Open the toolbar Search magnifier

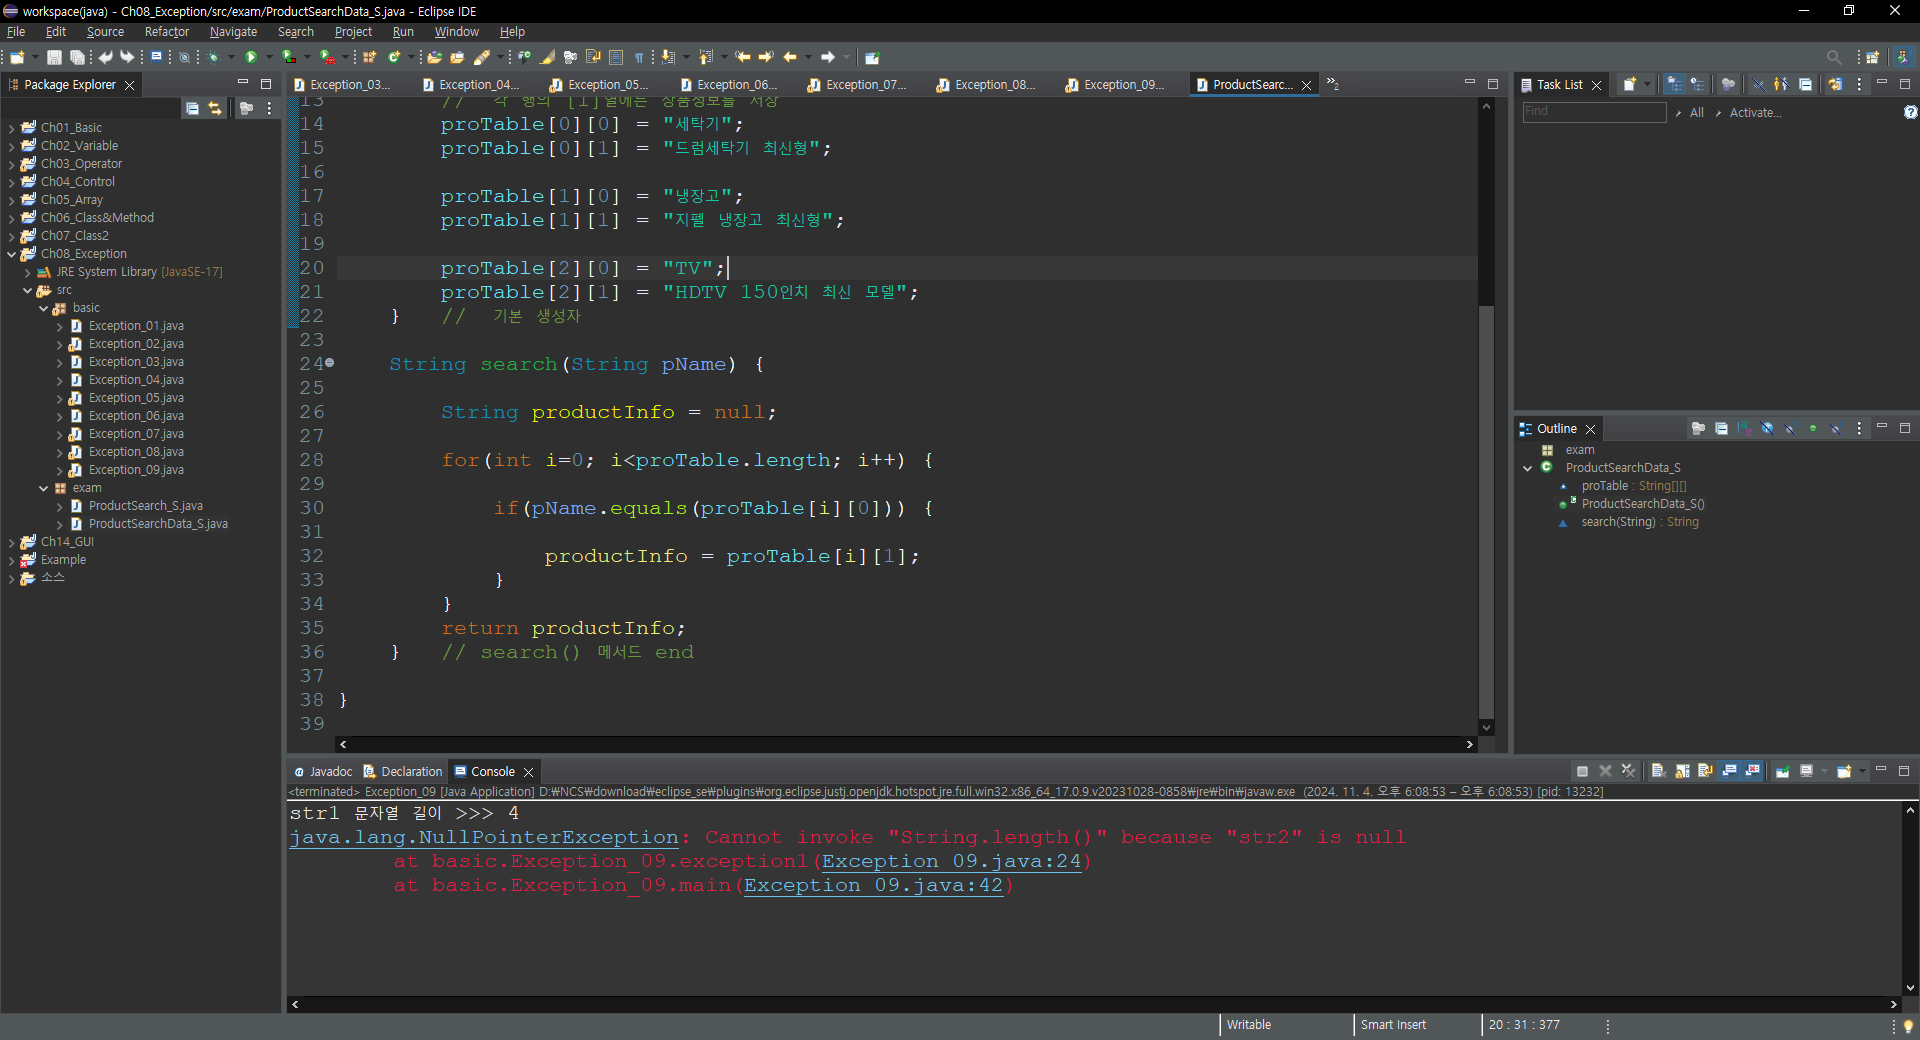[x=1833, y=57]
